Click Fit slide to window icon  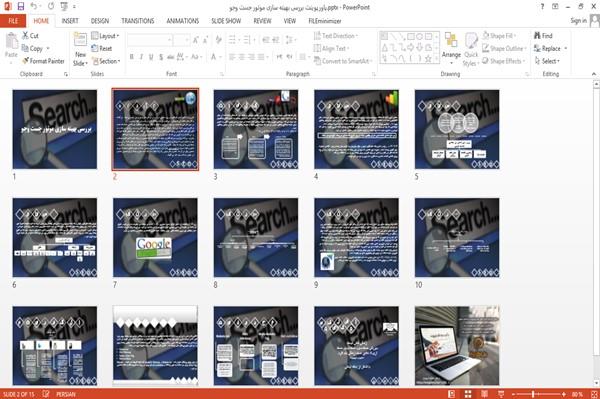(x=594, y=394)
